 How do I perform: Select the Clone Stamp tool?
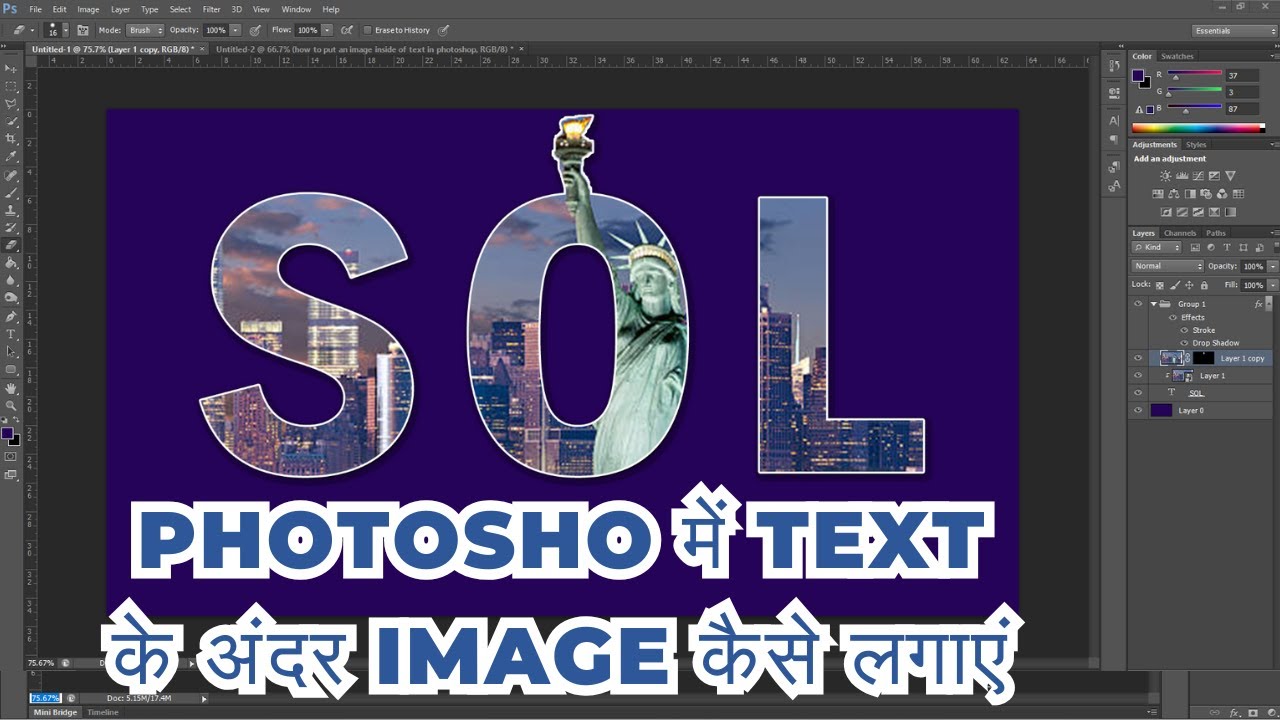[11, 210]
